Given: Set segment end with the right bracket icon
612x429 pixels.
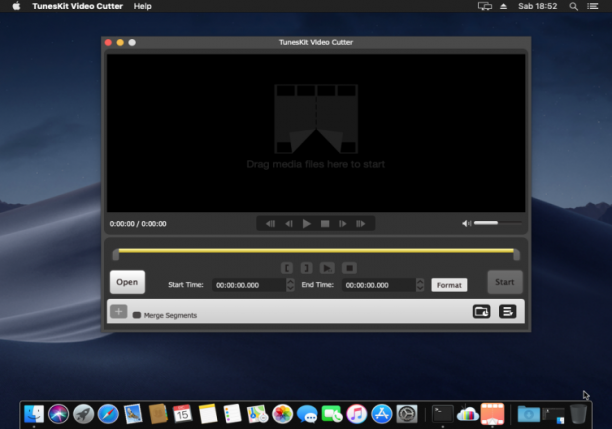Looking at the screenshot, I should pyautogui.click(x=306, y=268).
